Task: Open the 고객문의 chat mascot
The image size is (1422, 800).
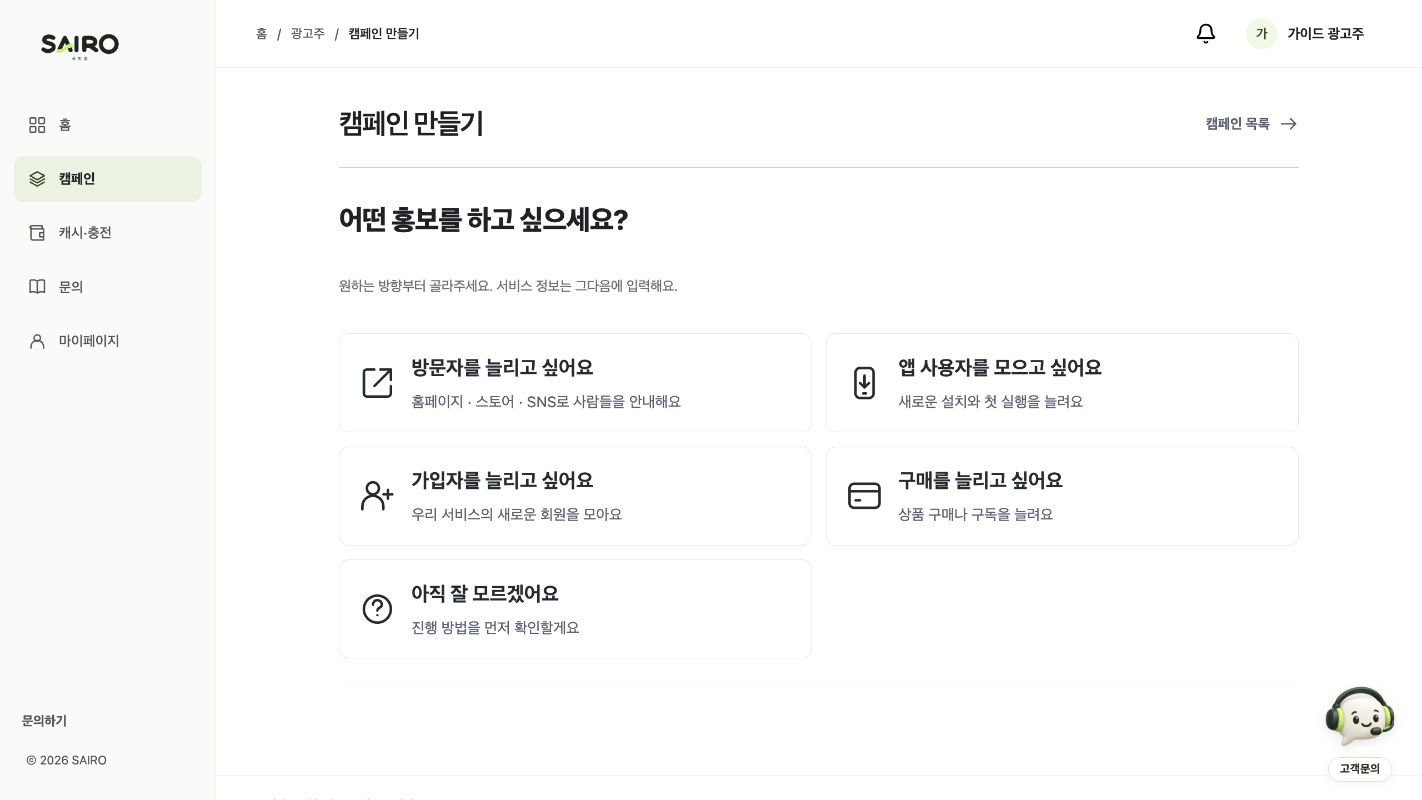Action: pos(1360,716)
